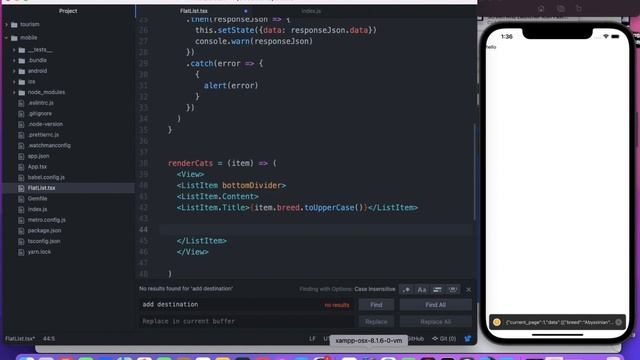Image resolution: width=640 pixels, height=360 pixels.
Task: Expand the android folder
Action: (x=14, y=71)
